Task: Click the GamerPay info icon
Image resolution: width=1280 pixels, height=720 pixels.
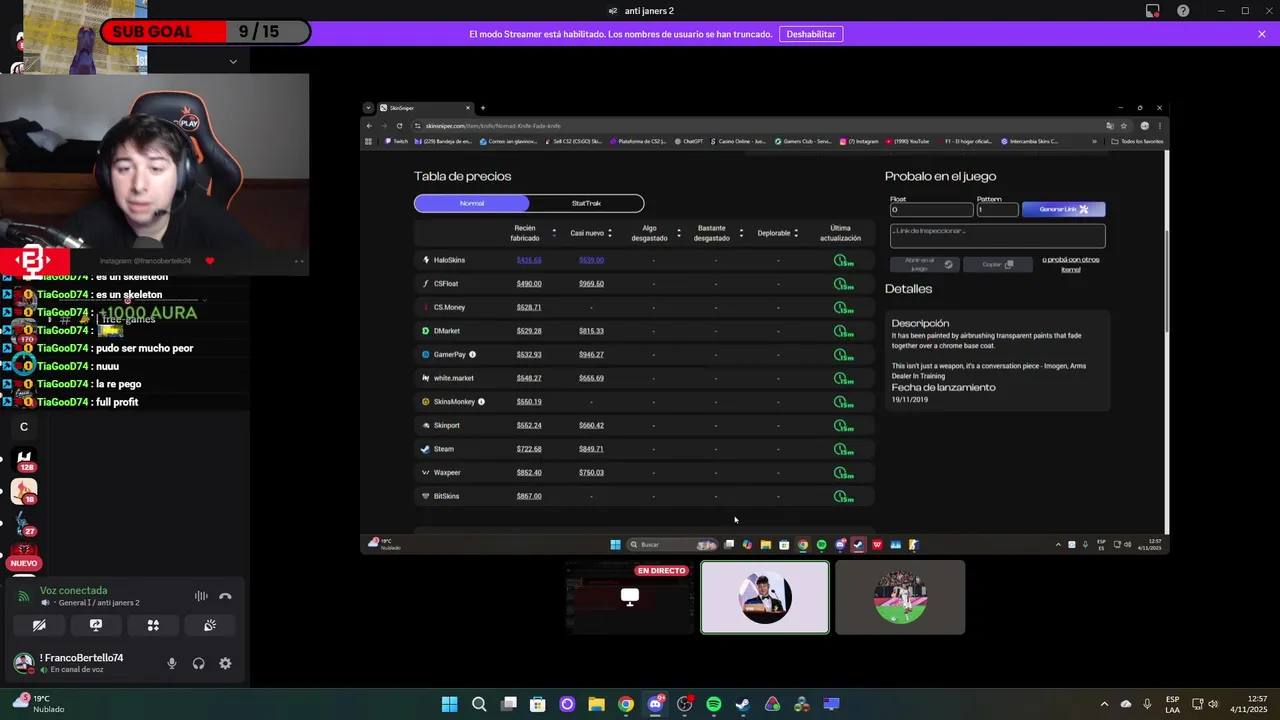Action: pos(472,354)
